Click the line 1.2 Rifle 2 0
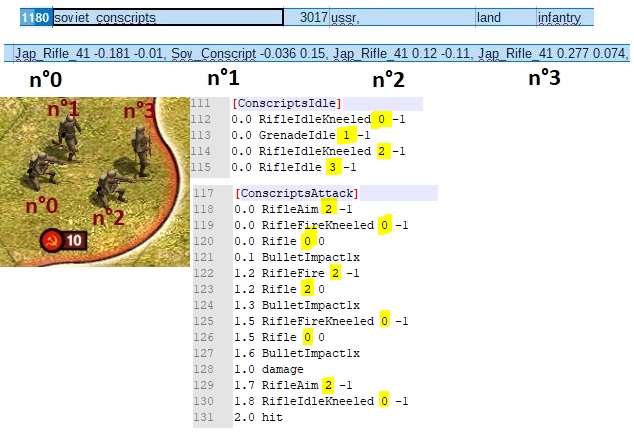The height and width of the screenshot is (432, 634). 279,289
